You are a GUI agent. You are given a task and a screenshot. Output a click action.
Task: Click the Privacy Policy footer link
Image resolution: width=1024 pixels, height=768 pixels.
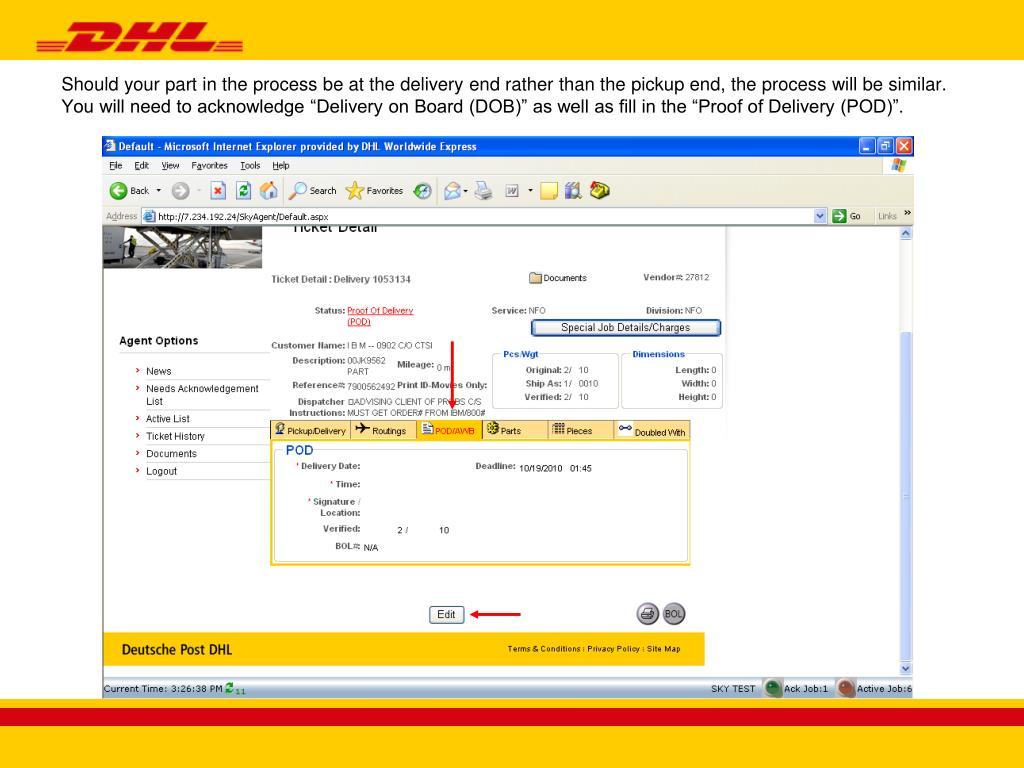(x=613, y=648)
